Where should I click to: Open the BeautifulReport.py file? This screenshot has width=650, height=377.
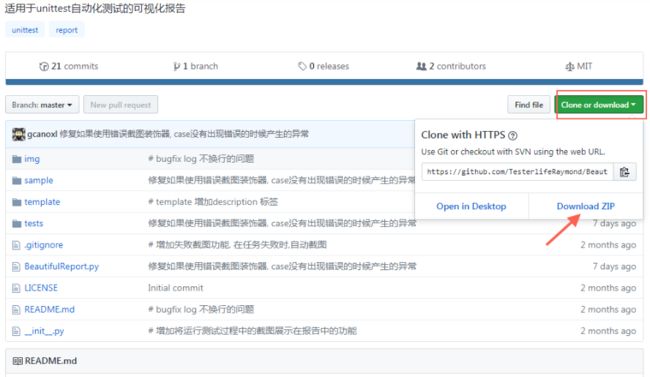click(x=61, y=267)
